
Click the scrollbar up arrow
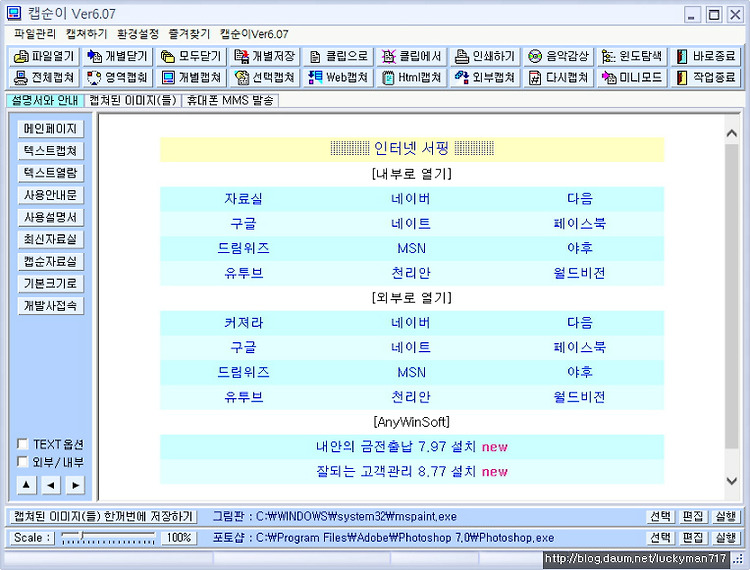click(x=731, y=133)
